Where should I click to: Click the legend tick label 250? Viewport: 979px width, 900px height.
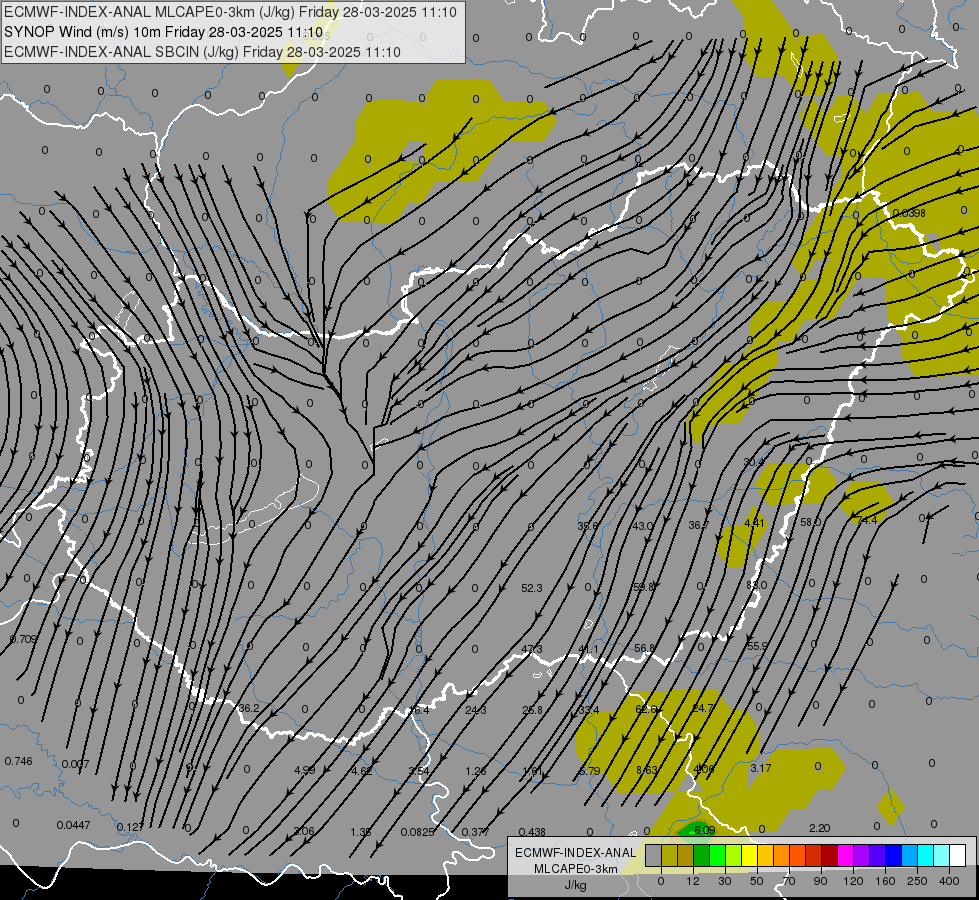tap(917, 881)
